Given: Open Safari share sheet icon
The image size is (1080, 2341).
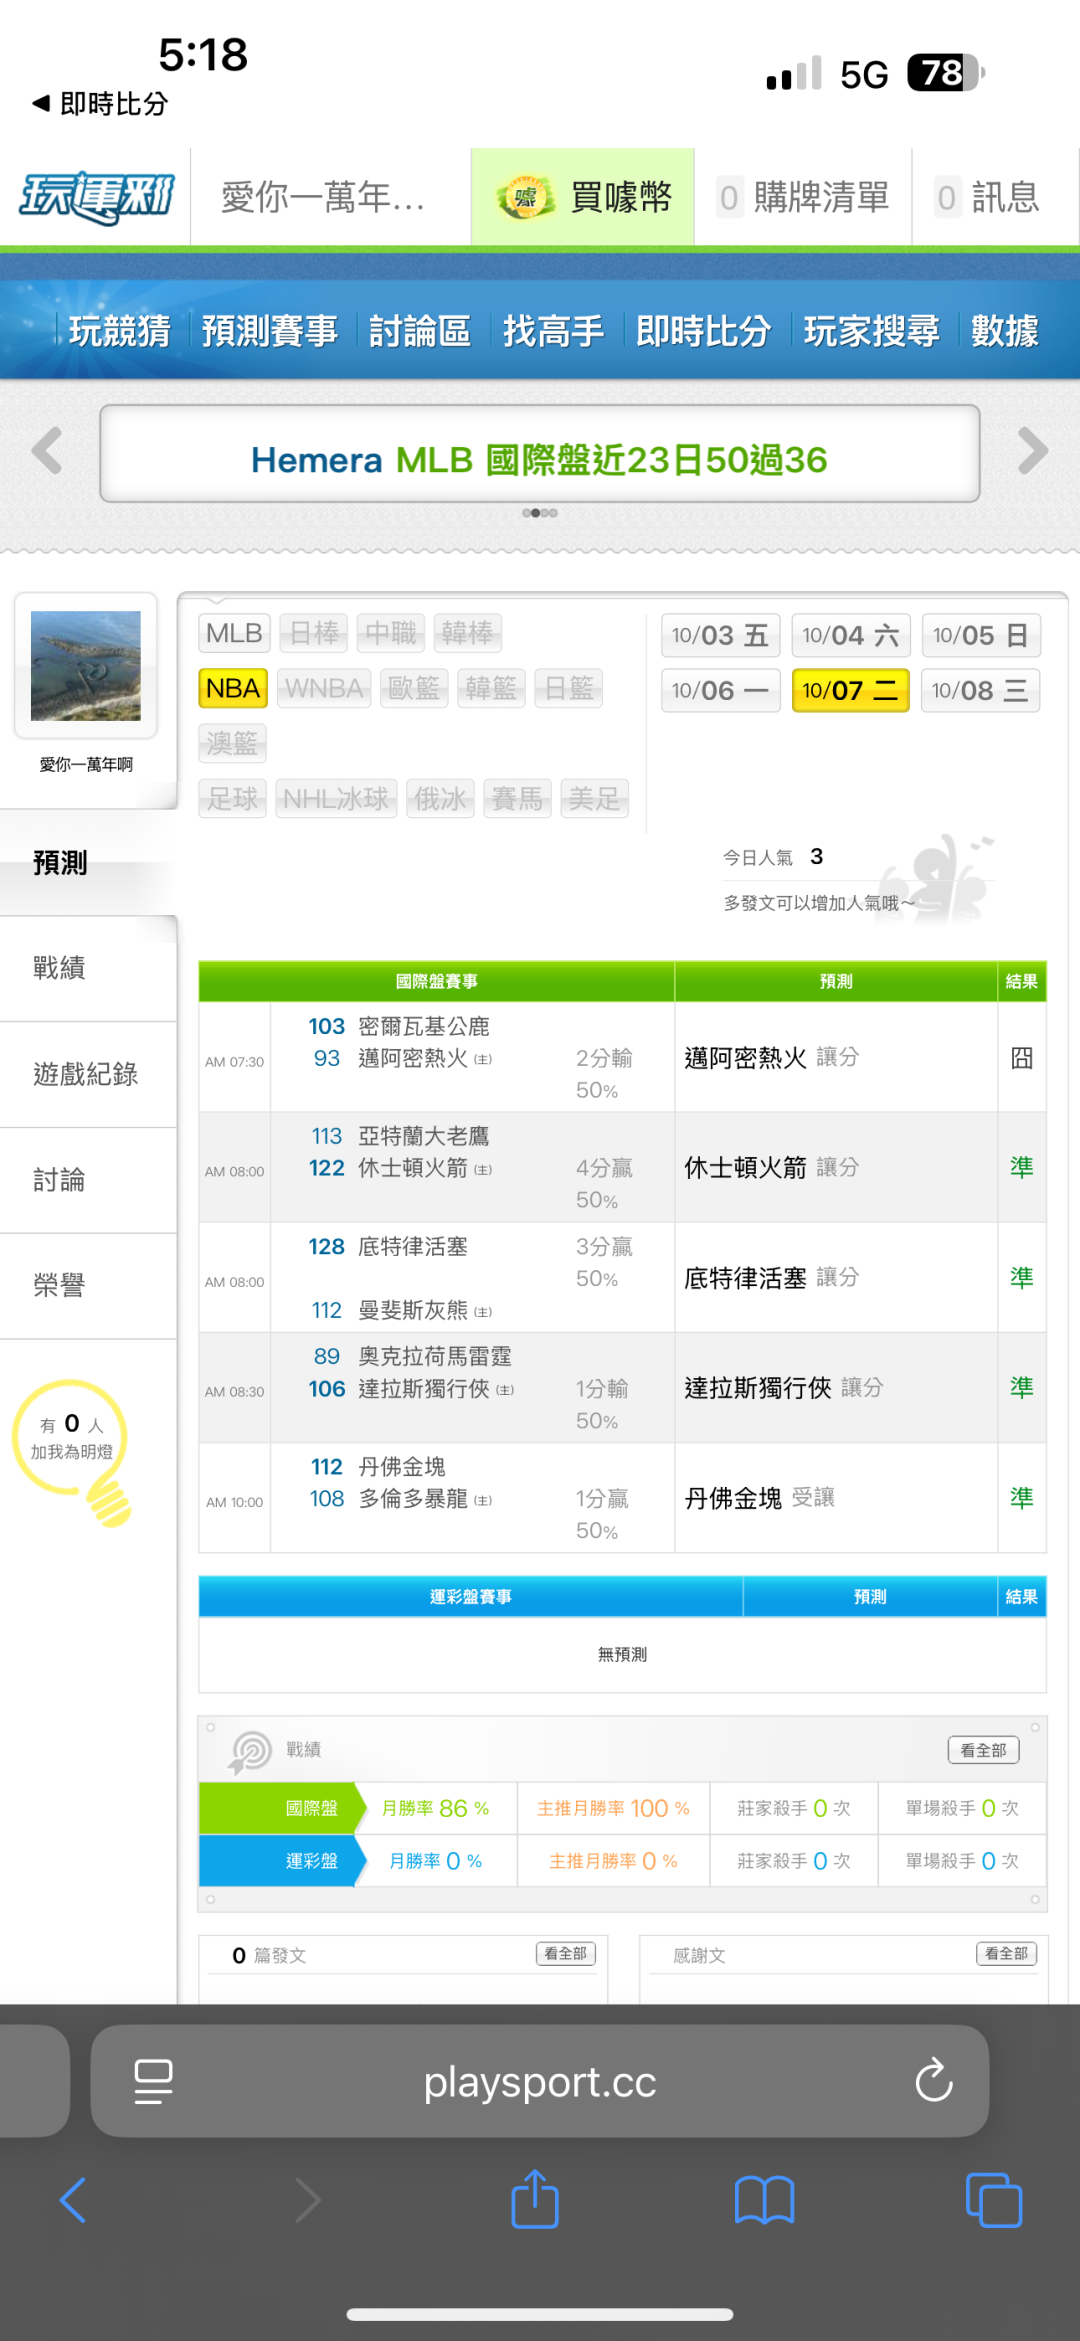Looking at the screenshot, I should point(535,2200).
